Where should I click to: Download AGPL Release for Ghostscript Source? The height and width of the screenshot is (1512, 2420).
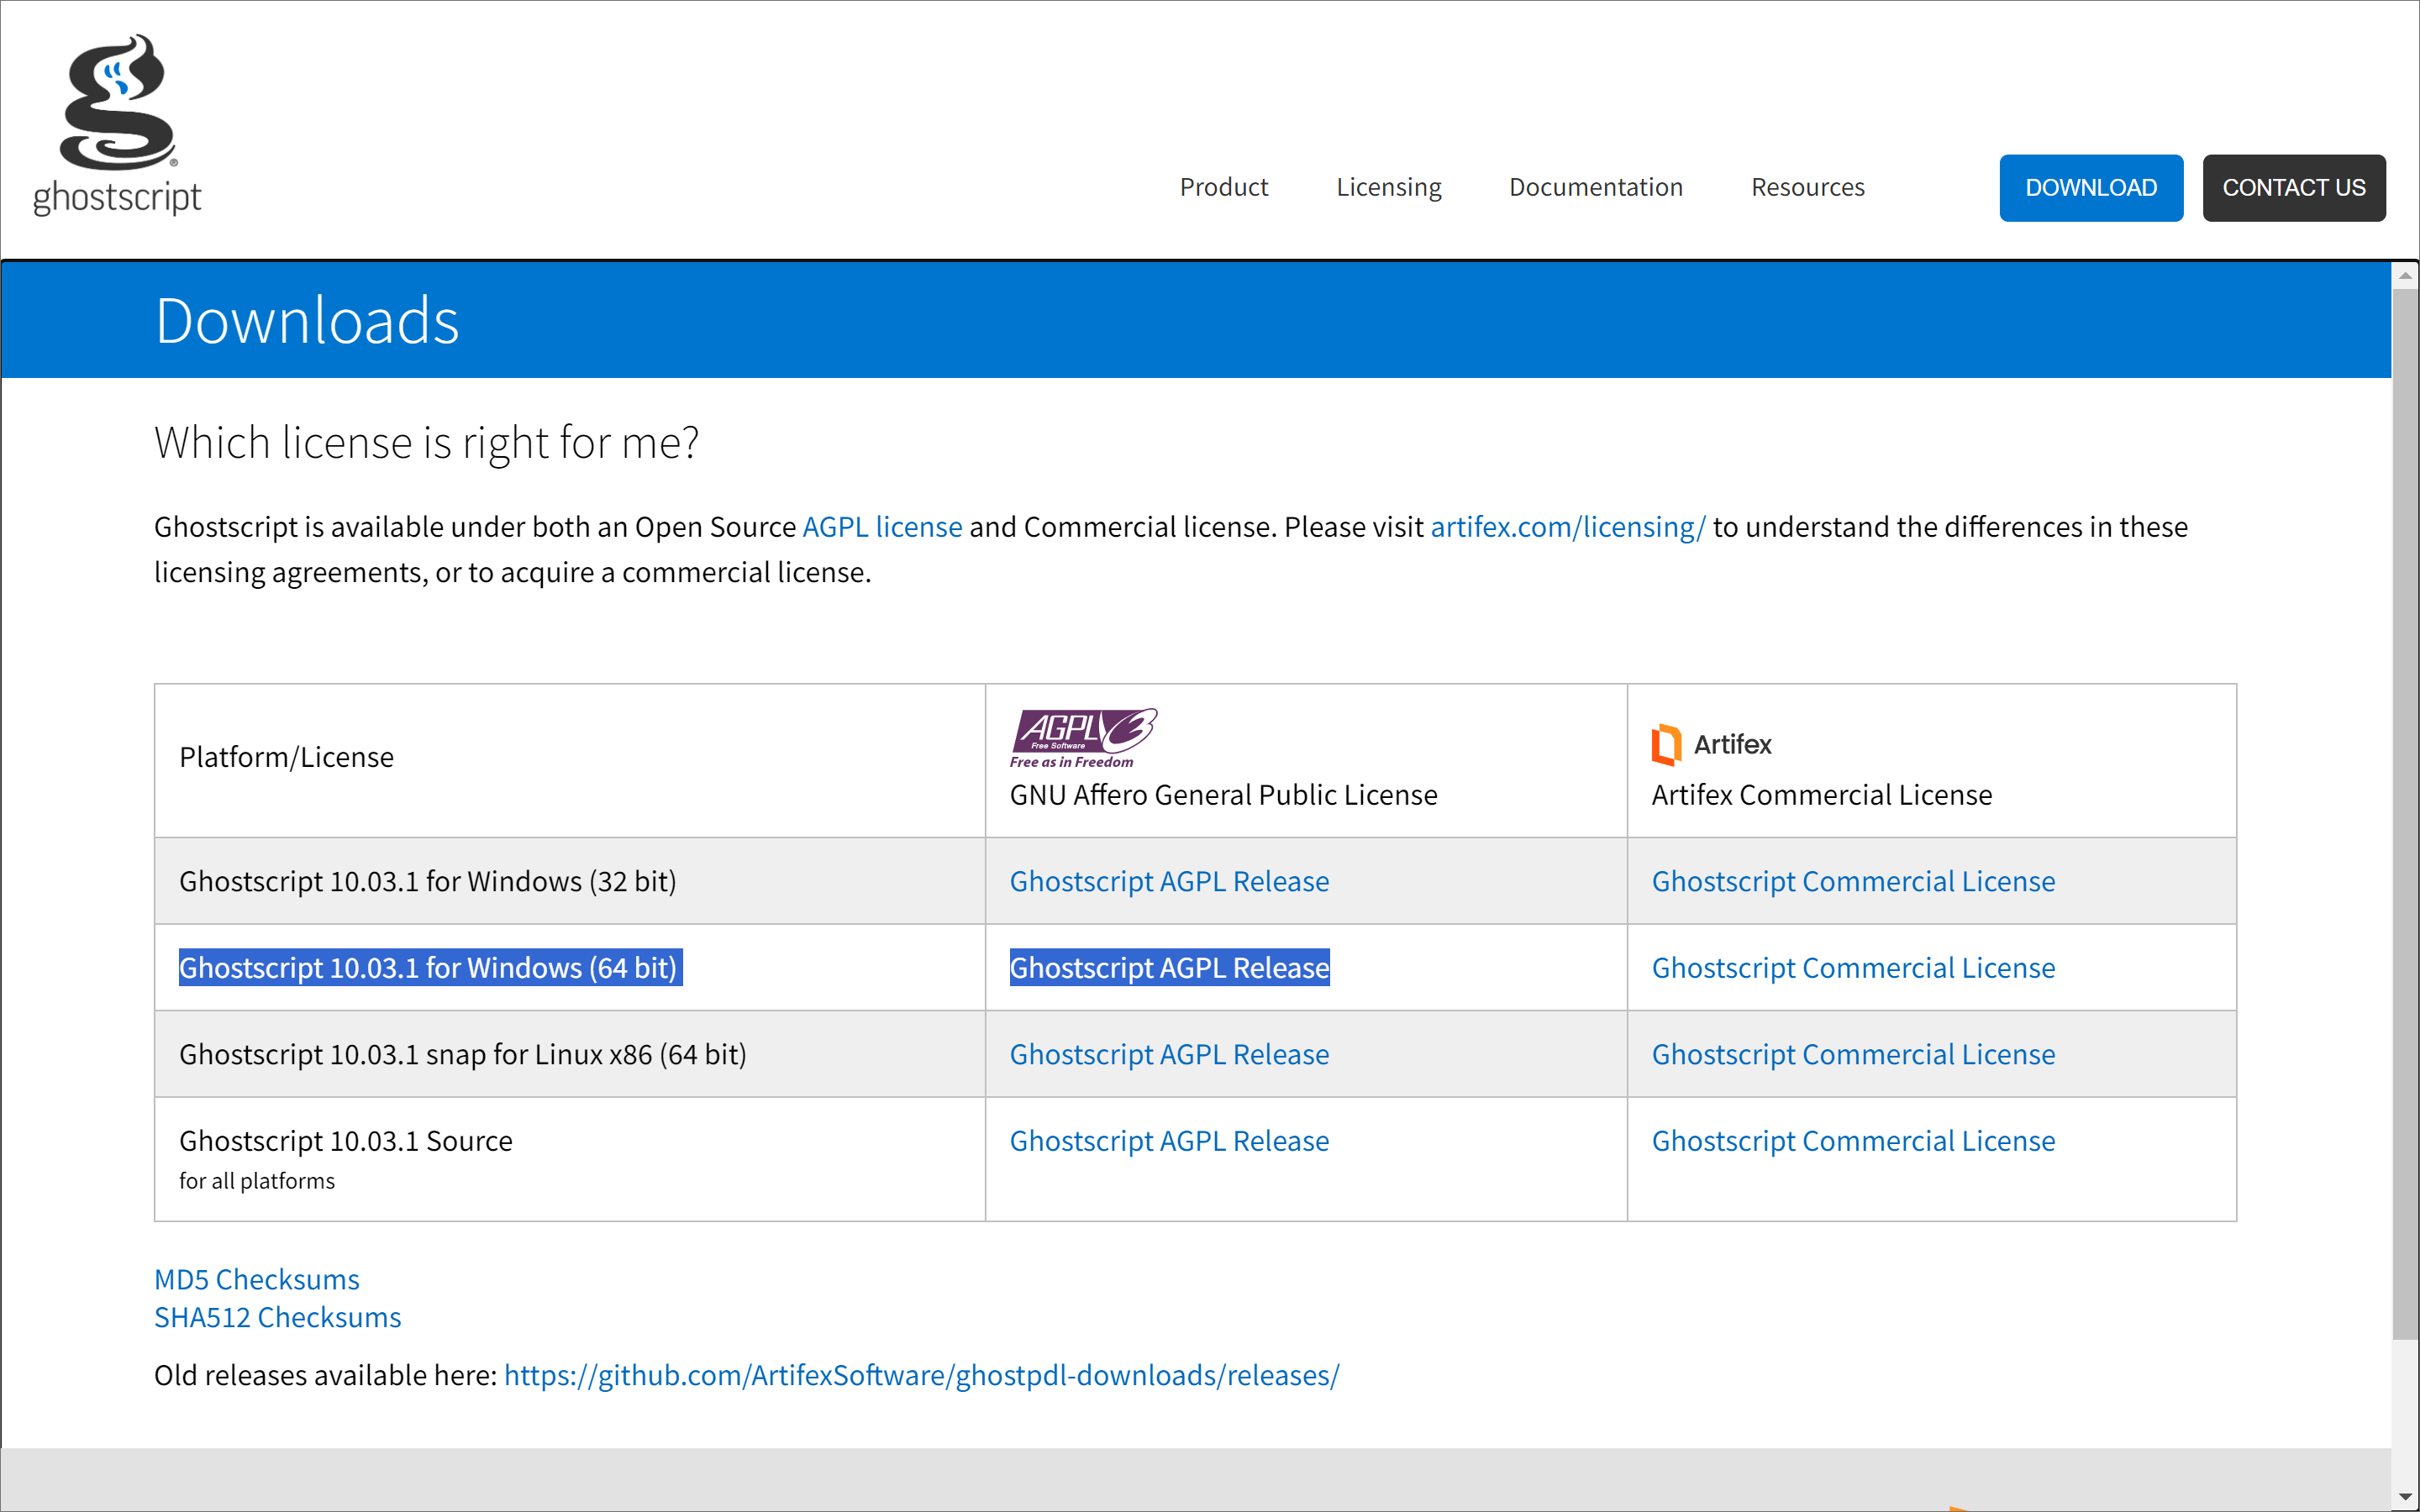click(x=1168, y=1141)
